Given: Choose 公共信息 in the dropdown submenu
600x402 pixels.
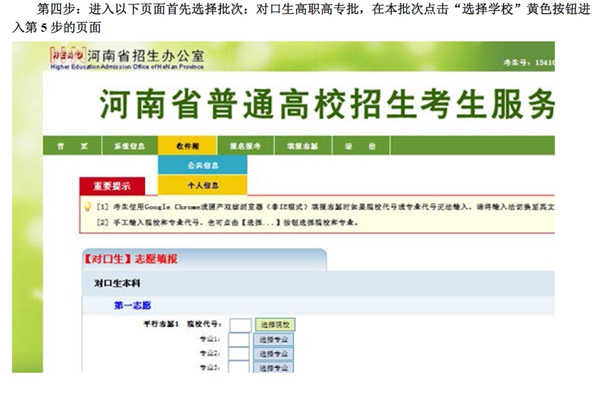Looking at the screenshot, I should point(202,165).
